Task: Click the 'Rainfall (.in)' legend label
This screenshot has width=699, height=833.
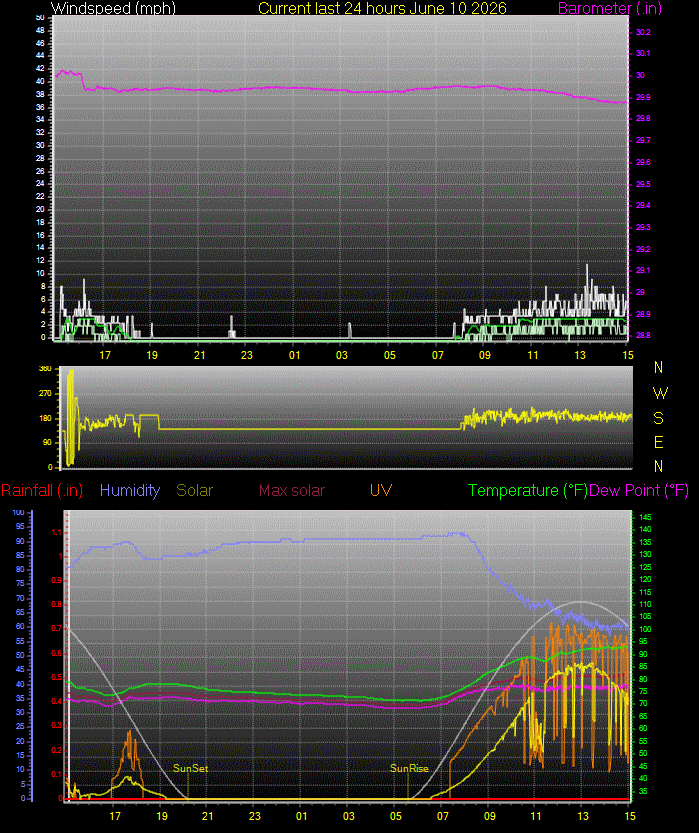Action: [x=42, y=490]
